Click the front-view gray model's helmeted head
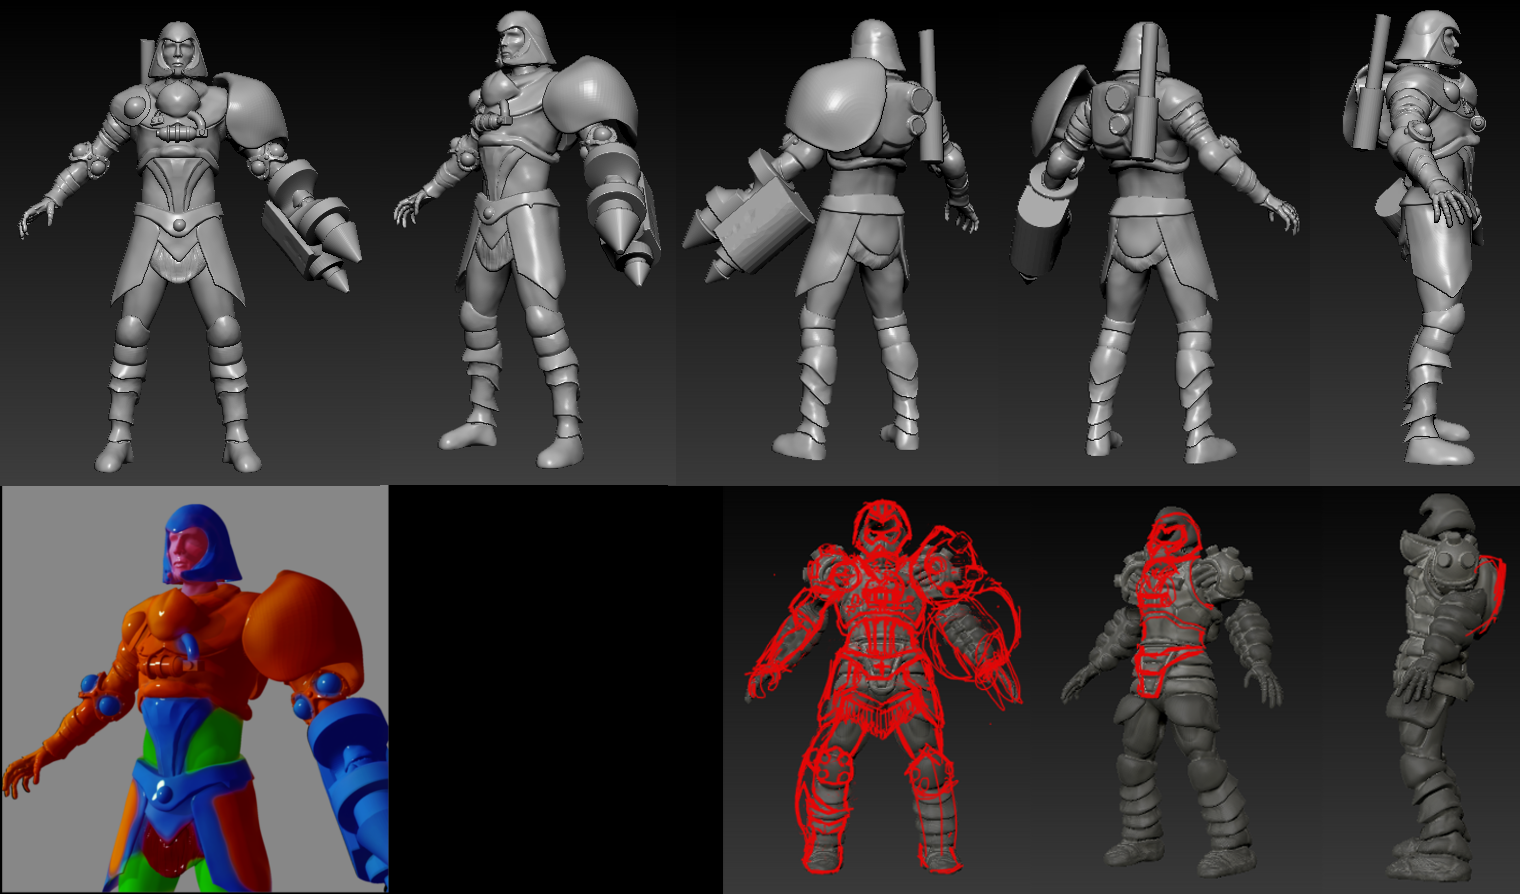Viewport: 1520px width, 894px height. pos(177,50)
